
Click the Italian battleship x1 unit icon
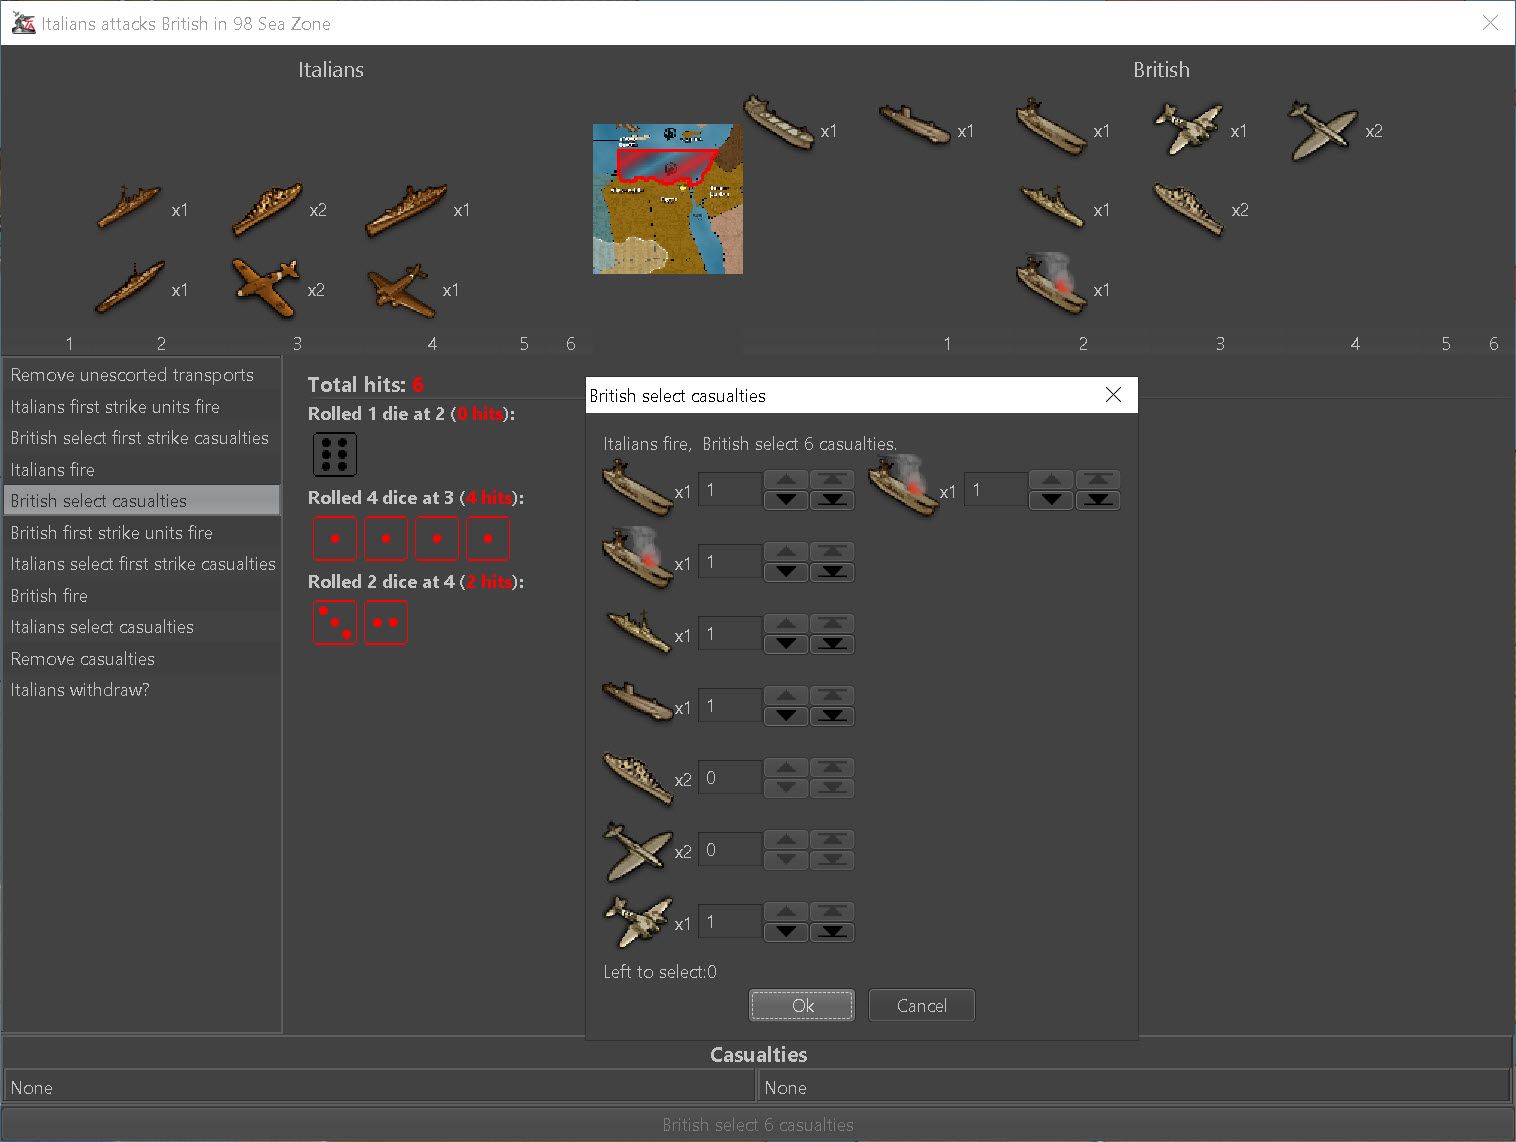[406, 210]
